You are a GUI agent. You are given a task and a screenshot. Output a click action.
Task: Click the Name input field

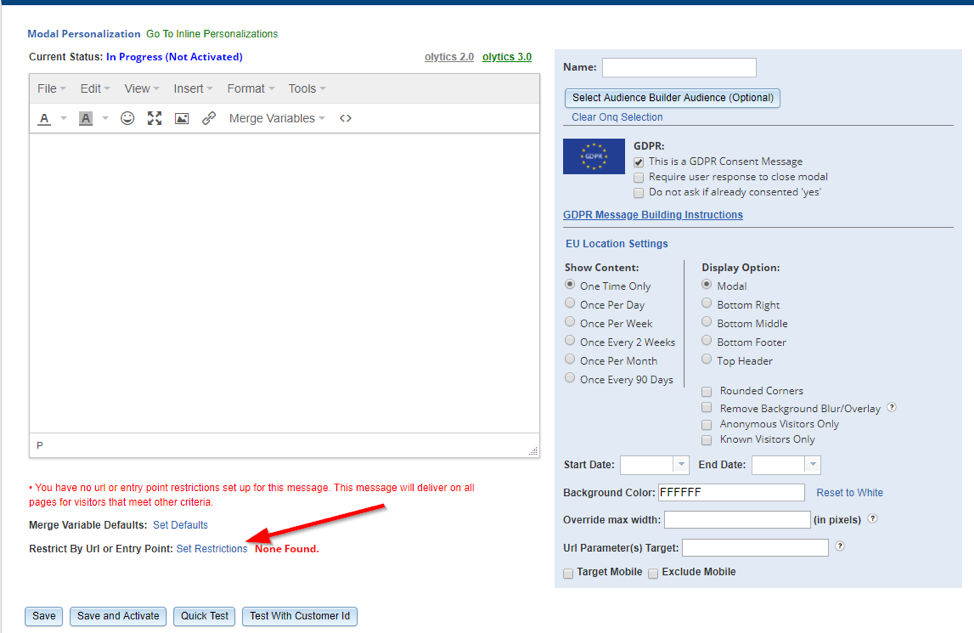click(679, 68)
